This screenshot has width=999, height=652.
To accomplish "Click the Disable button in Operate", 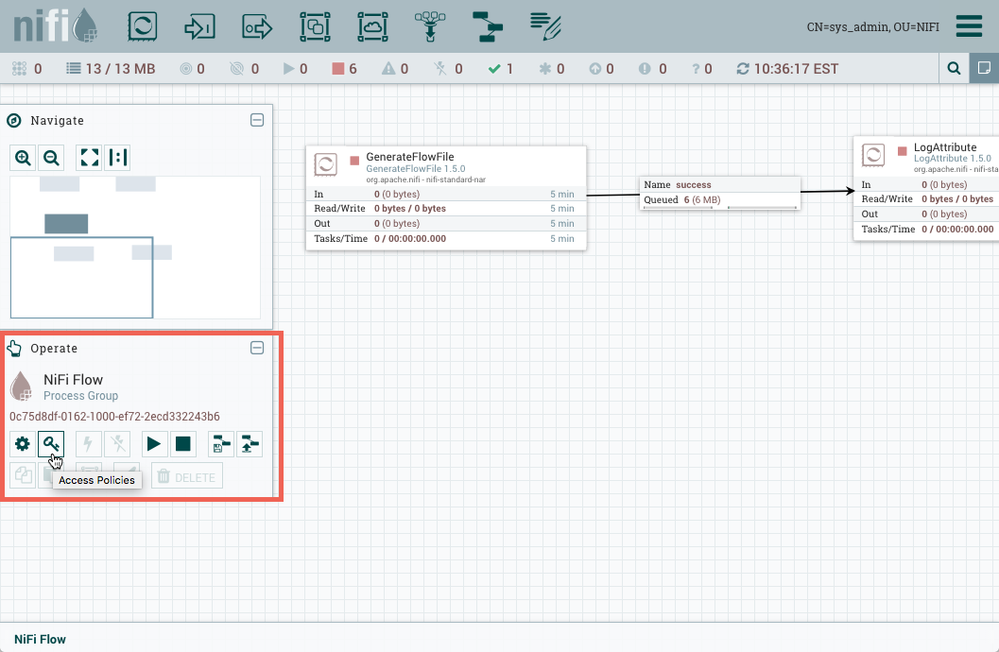I will point(118,444).
